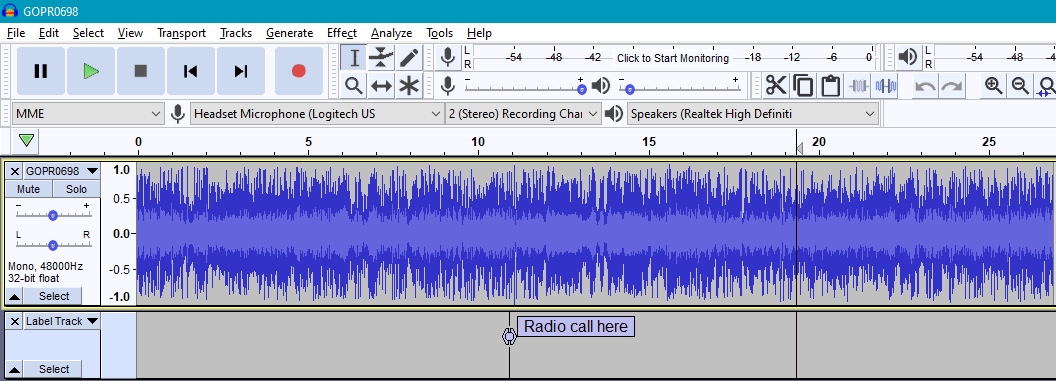
Task: Open the Analyze menu
Action: coord(391,33)
